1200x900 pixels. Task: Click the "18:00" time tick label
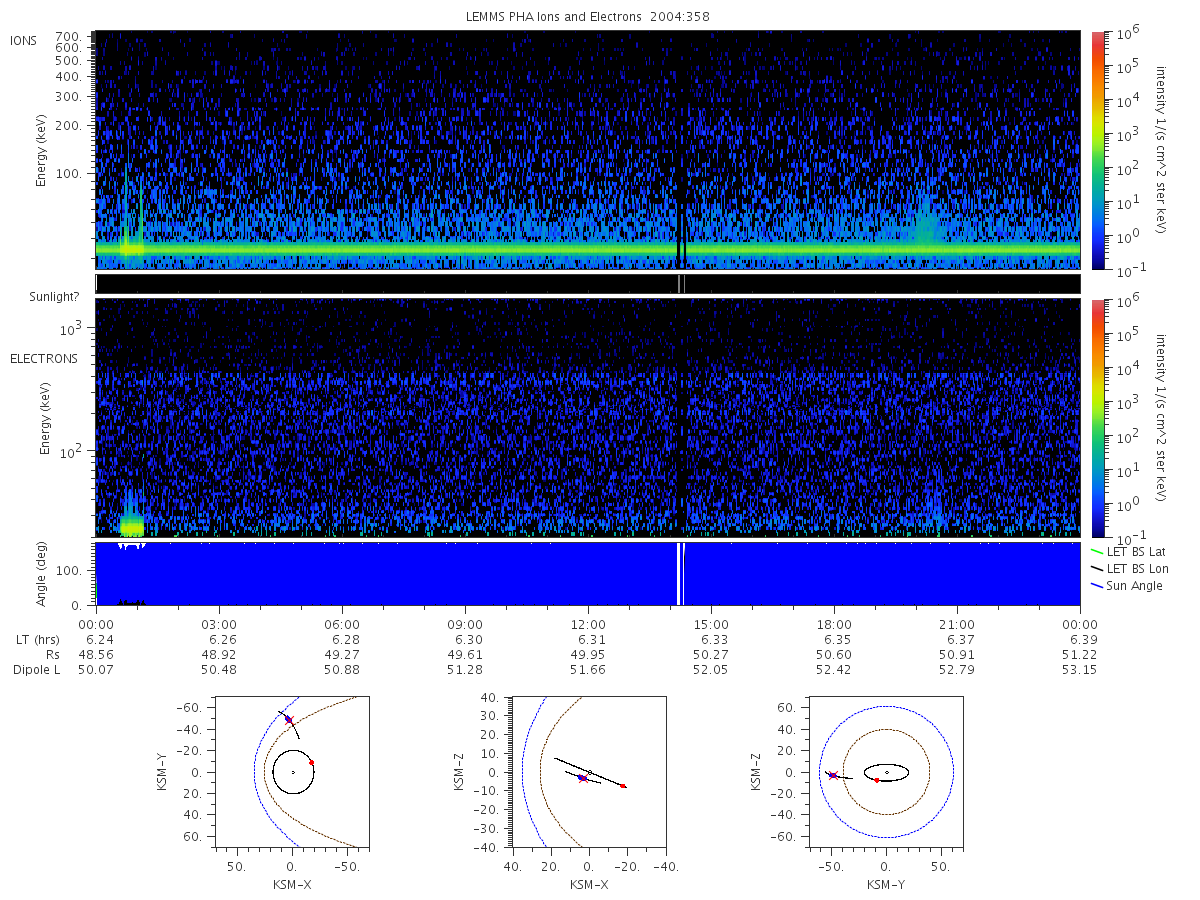[x=834, y=625]
